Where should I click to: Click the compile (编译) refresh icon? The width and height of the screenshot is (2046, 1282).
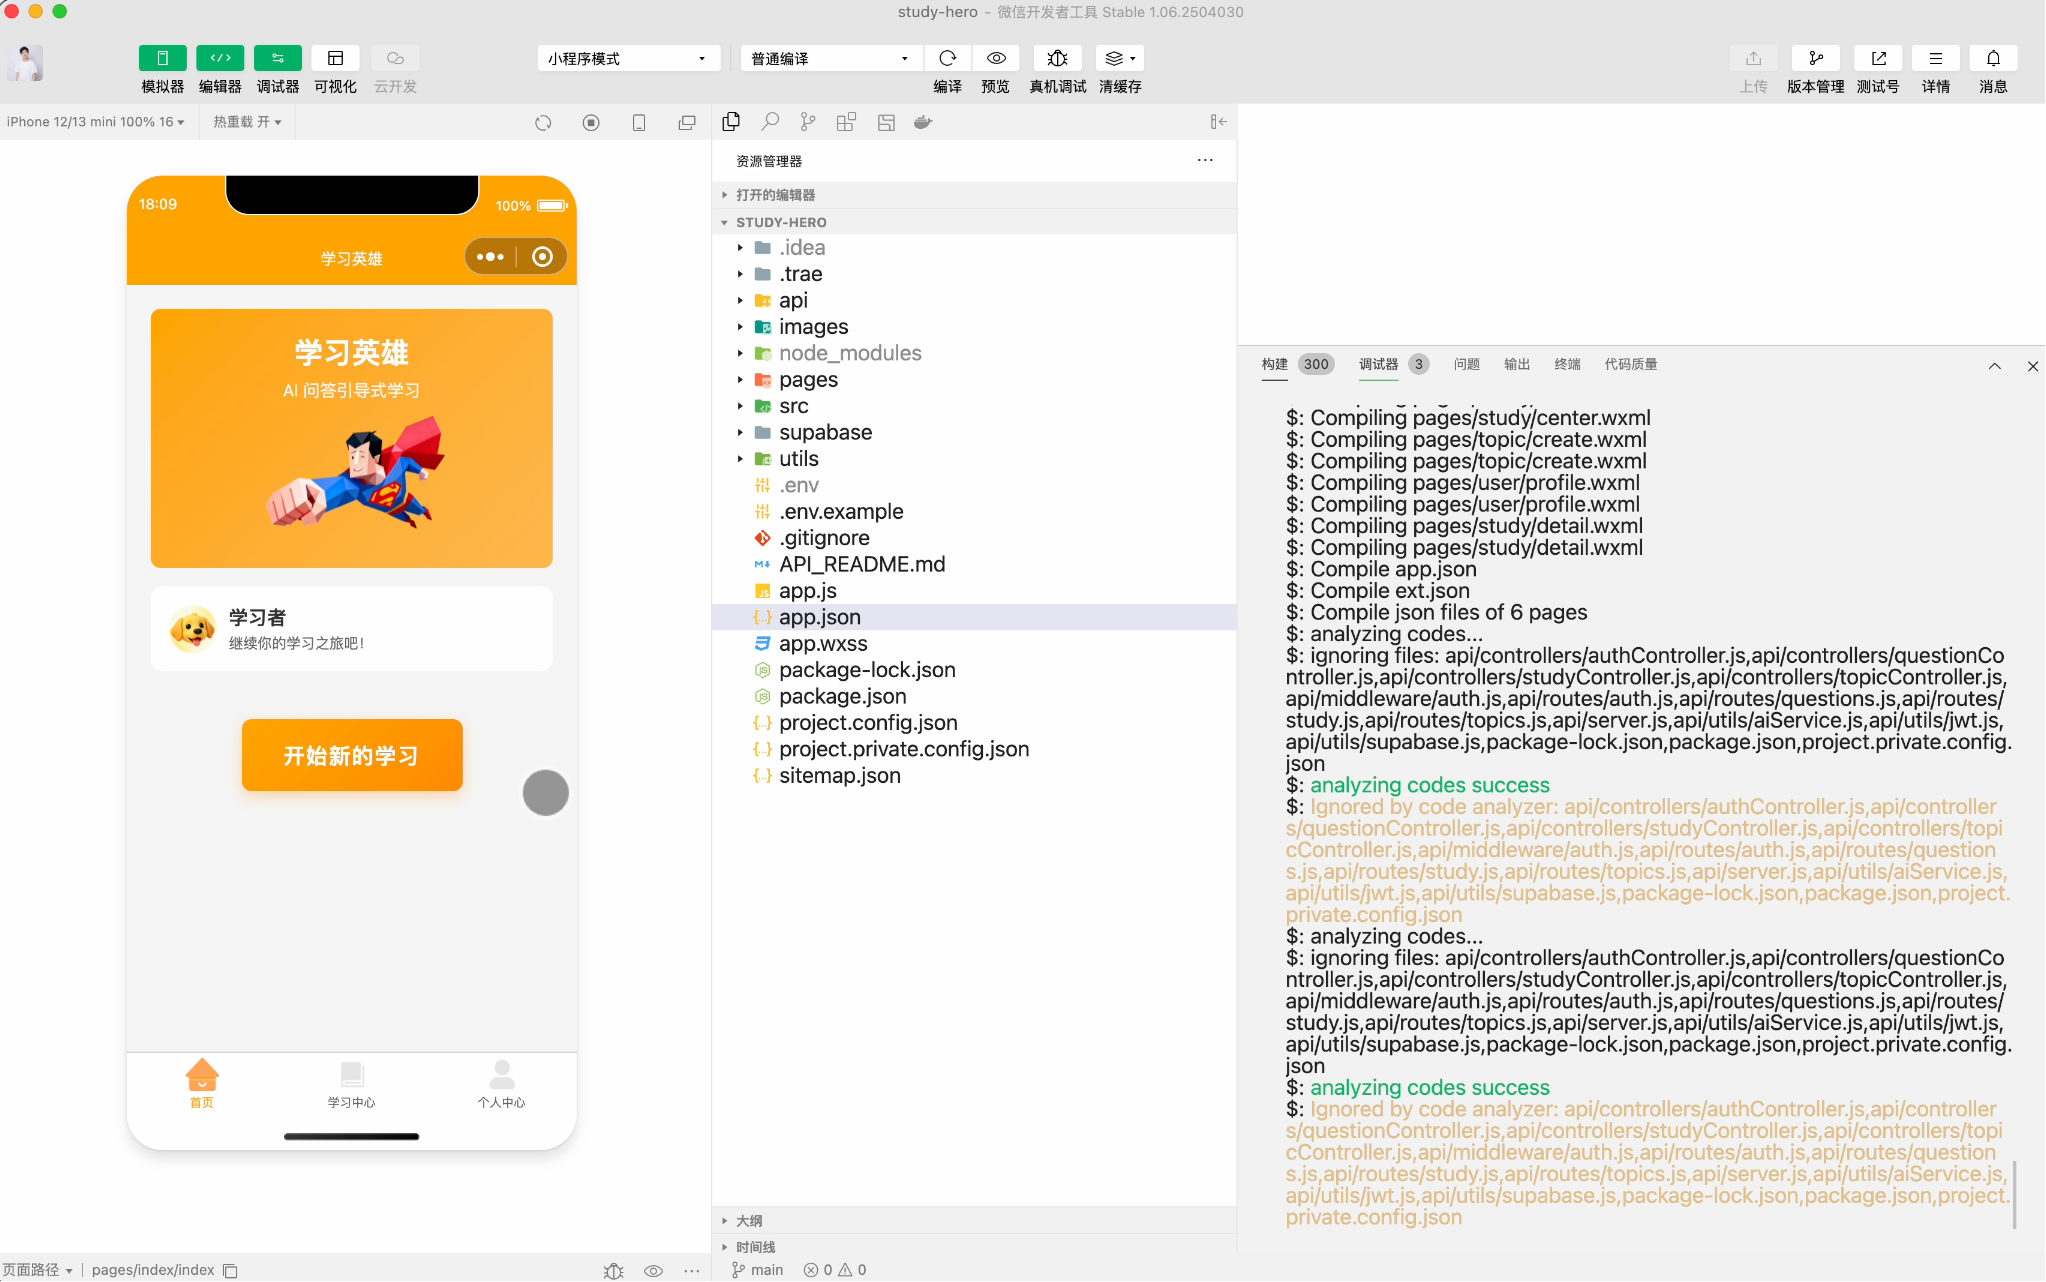947,58
